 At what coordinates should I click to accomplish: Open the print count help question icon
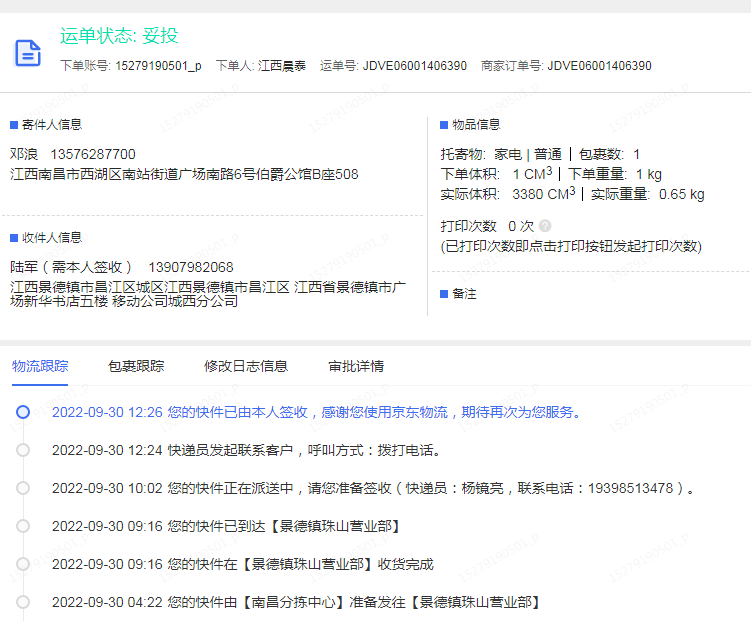(545, 226)
